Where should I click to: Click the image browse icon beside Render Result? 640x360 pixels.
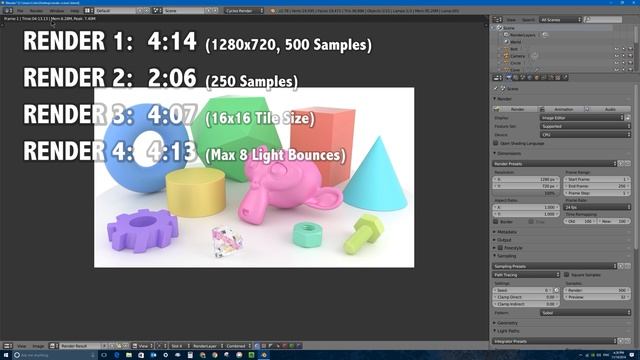click(x=54, y=346)
